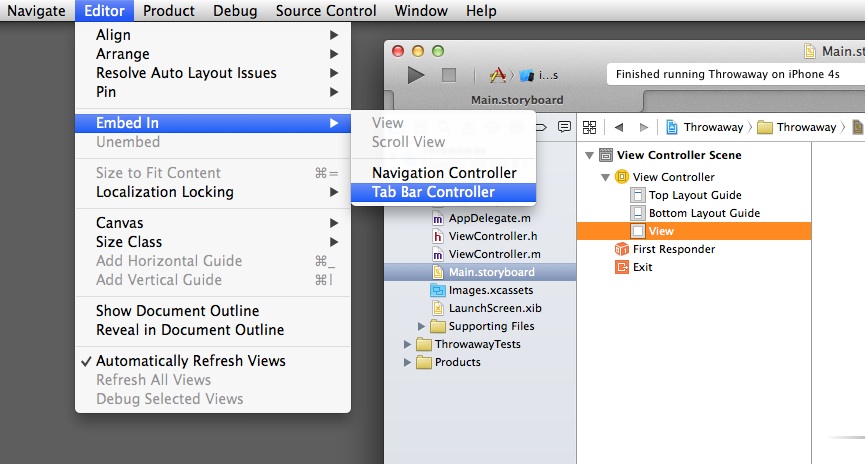Select Bottom Layout Guide item
This screenshot has height=464, width=865.
click(704, 213)
